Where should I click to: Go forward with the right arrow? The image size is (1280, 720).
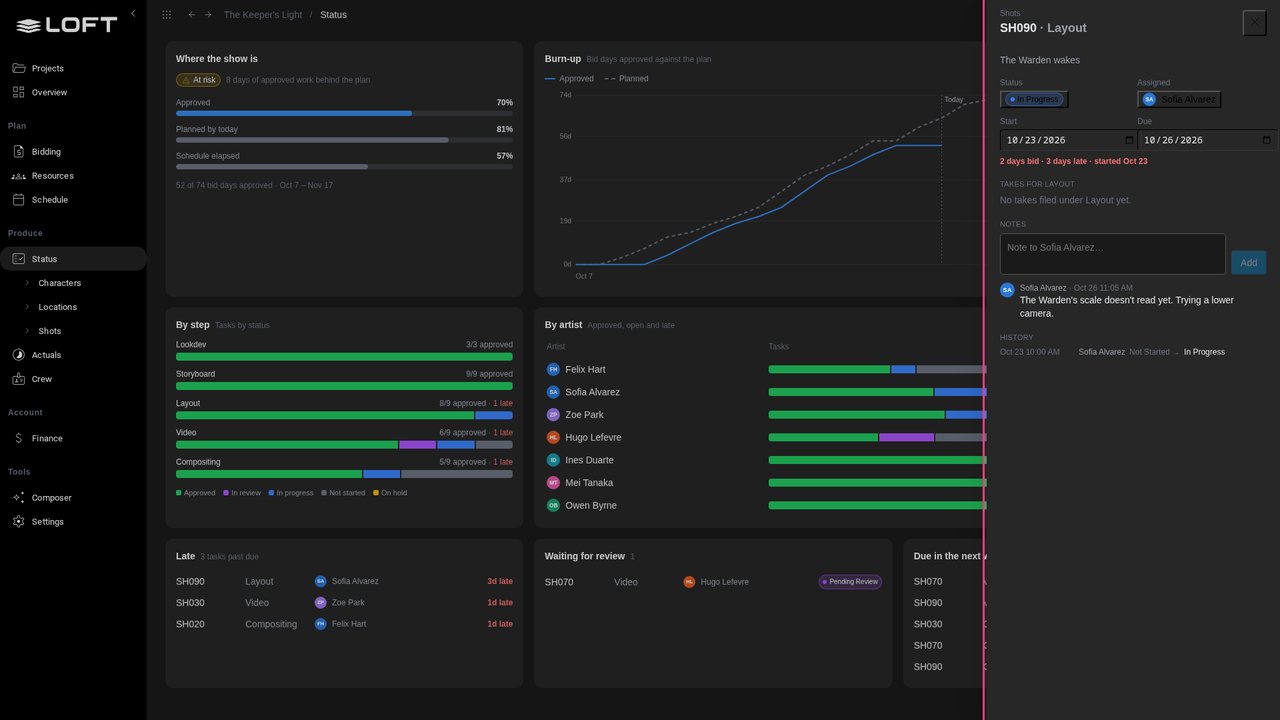[208, 15]
